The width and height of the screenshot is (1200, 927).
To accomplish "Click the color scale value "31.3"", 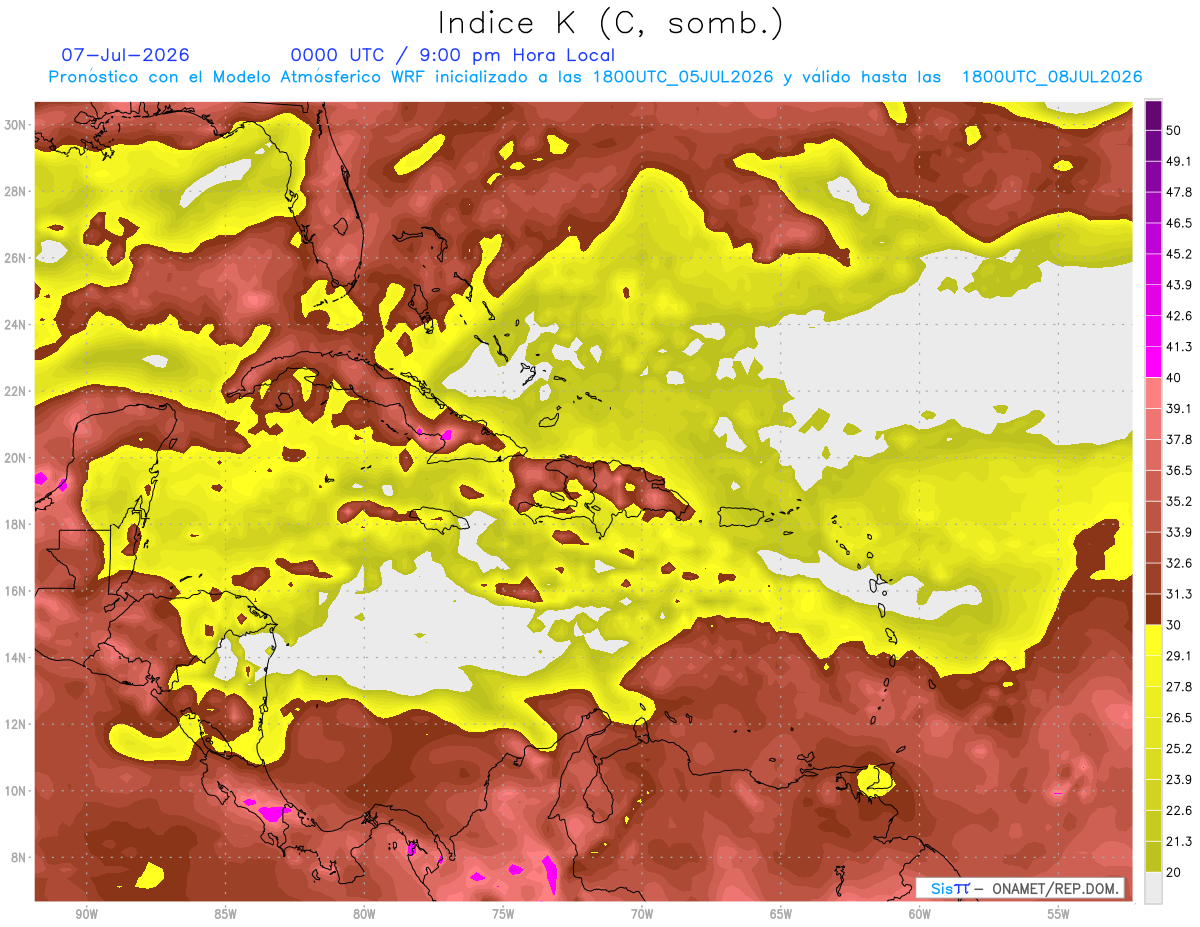I will pos(1179,594).
